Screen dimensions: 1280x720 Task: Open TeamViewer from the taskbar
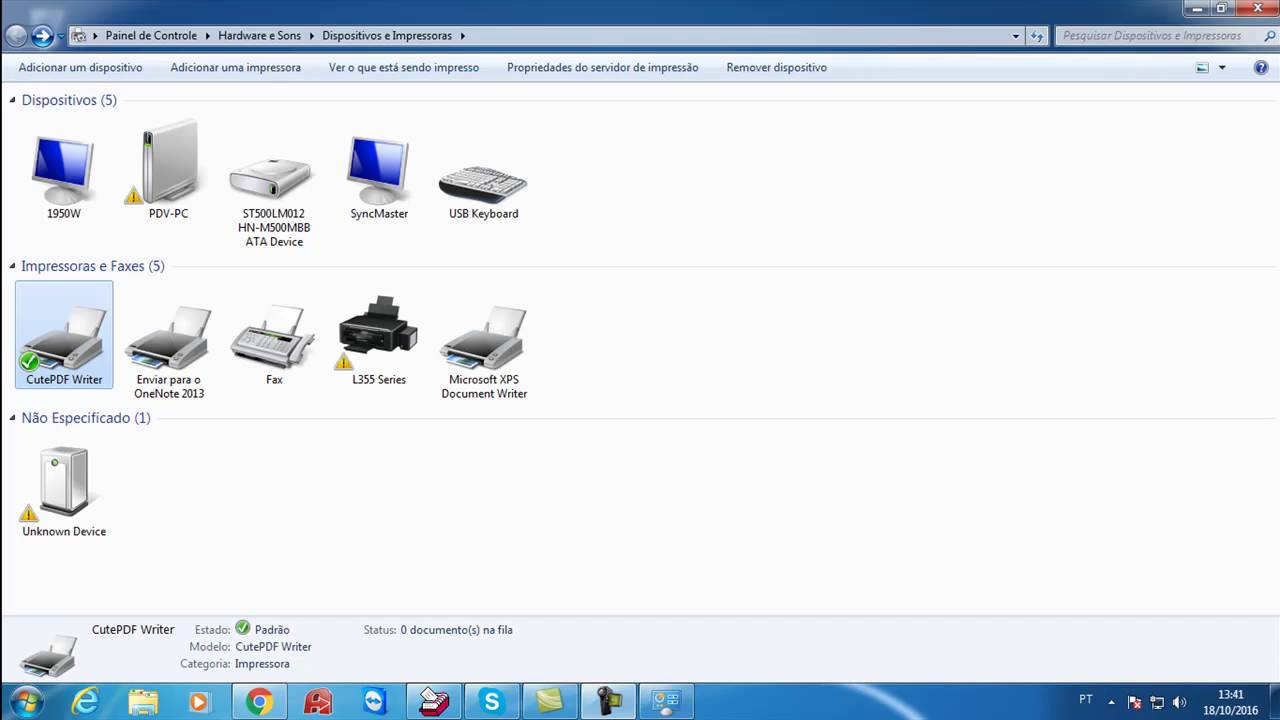[x=375, y=702]
